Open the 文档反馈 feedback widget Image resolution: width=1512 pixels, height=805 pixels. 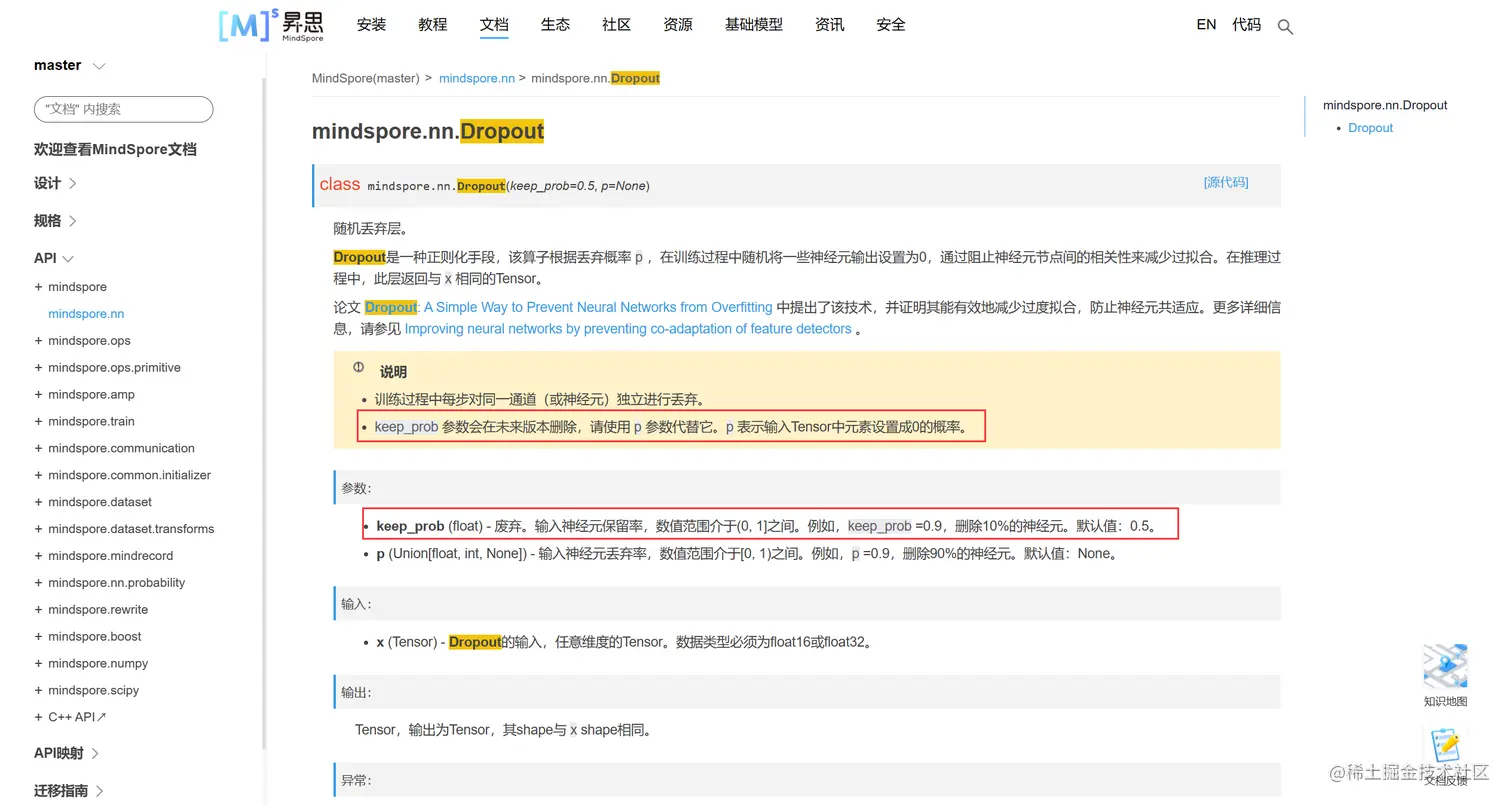pos(1446,758)
